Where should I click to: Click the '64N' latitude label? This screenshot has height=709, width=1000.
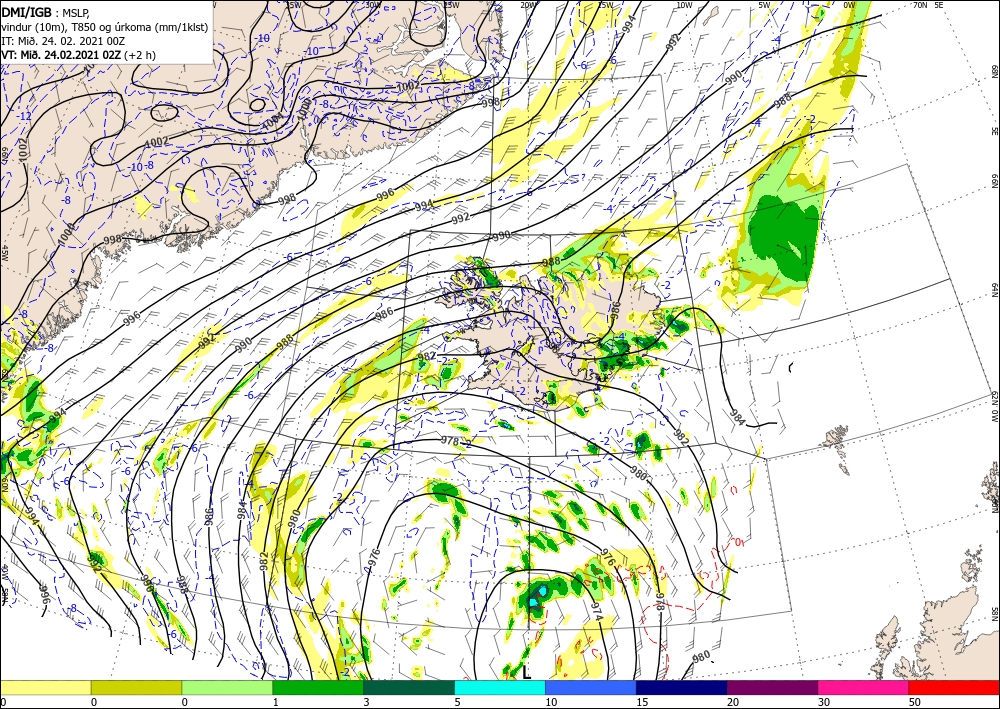[x=994, y=290]
